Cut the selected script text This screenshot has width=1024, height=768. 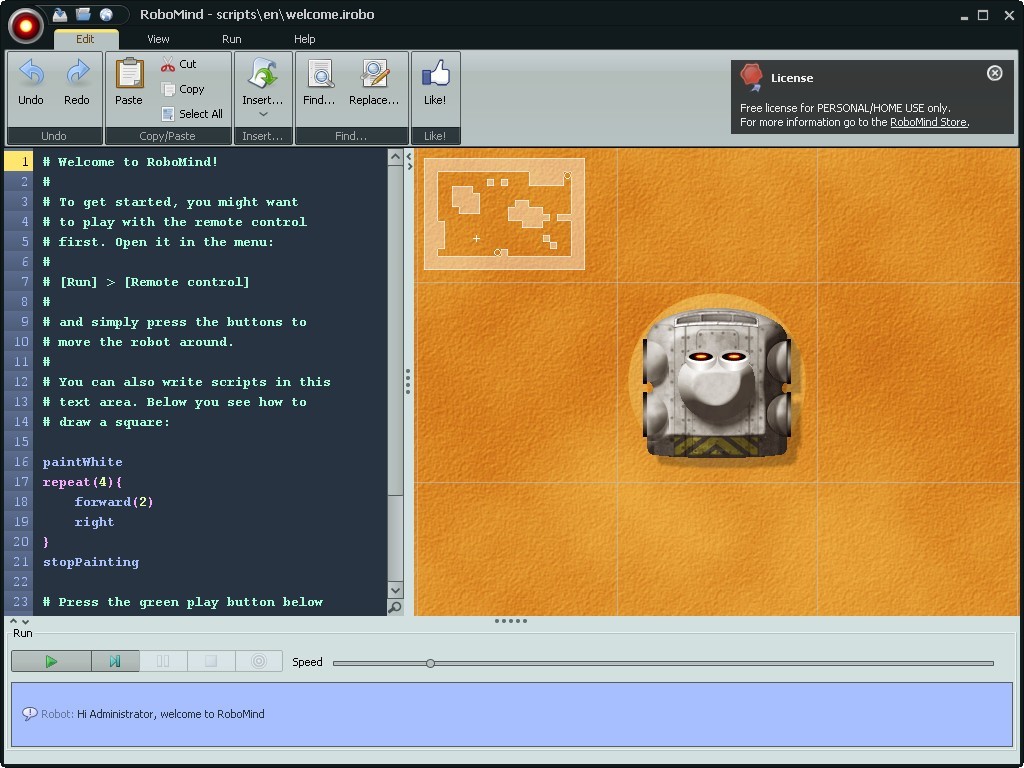[x=179, y=64]
